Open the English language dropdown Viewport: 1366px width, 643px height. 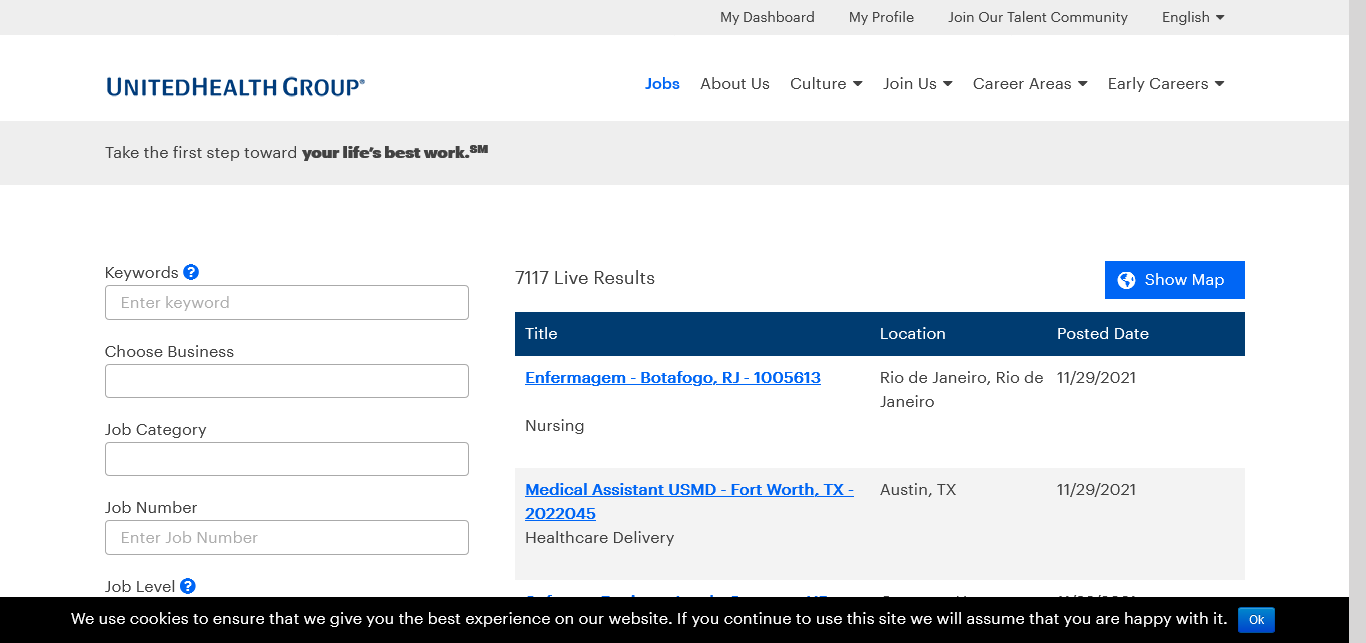pos(1192,17)
